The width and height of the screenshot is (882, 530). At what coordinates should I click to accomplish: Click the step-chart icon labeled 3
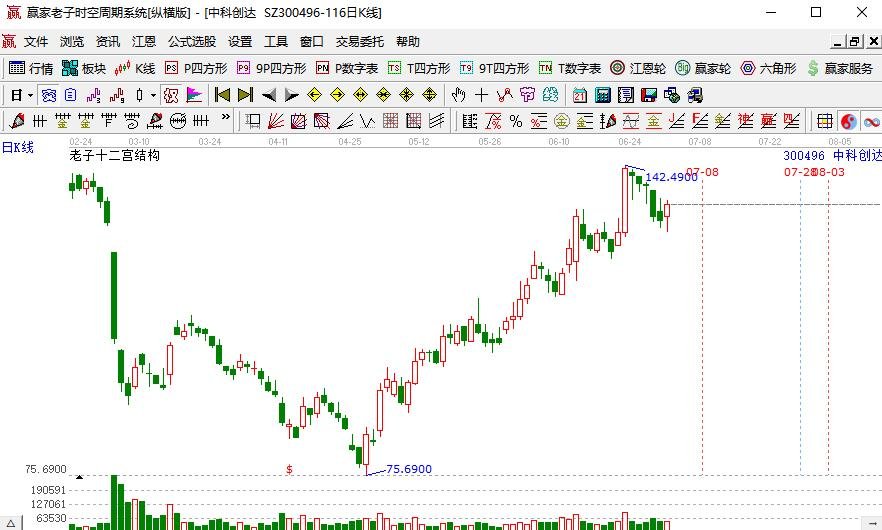click(93, 96)
